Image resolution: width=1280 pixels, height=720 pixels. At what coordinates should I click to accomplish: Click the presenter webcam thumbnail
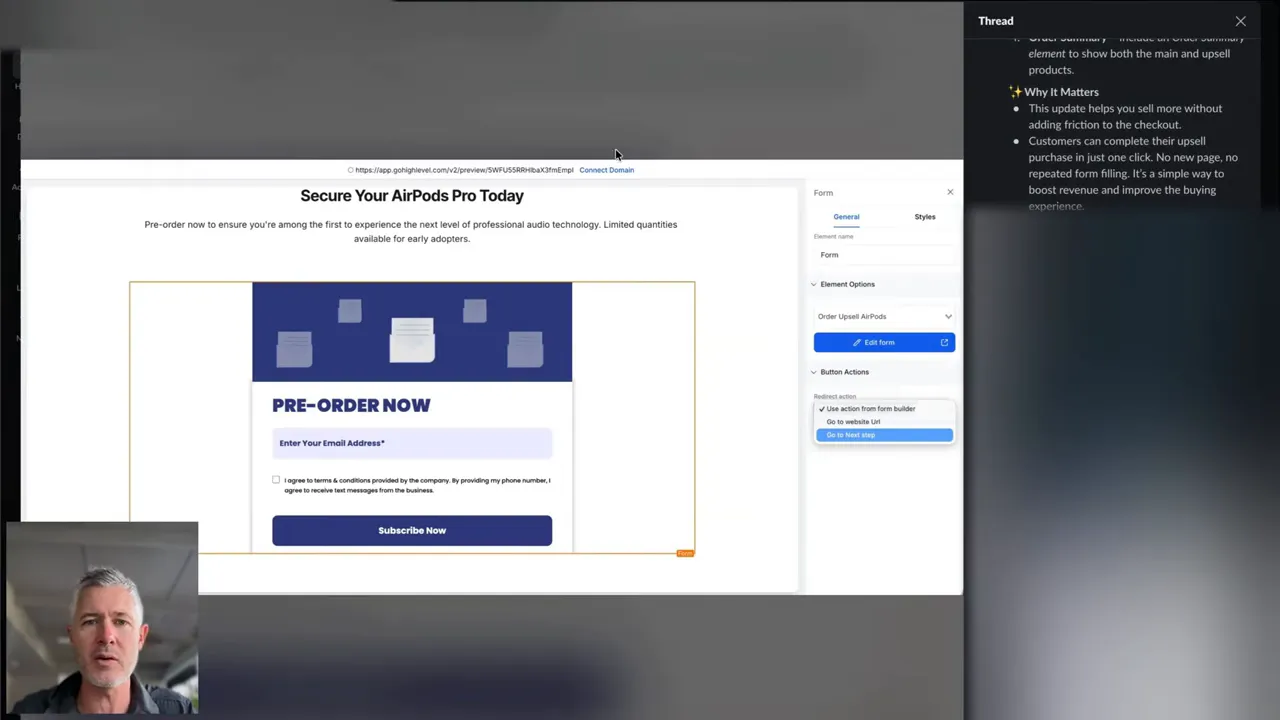[x=102, y=618]
